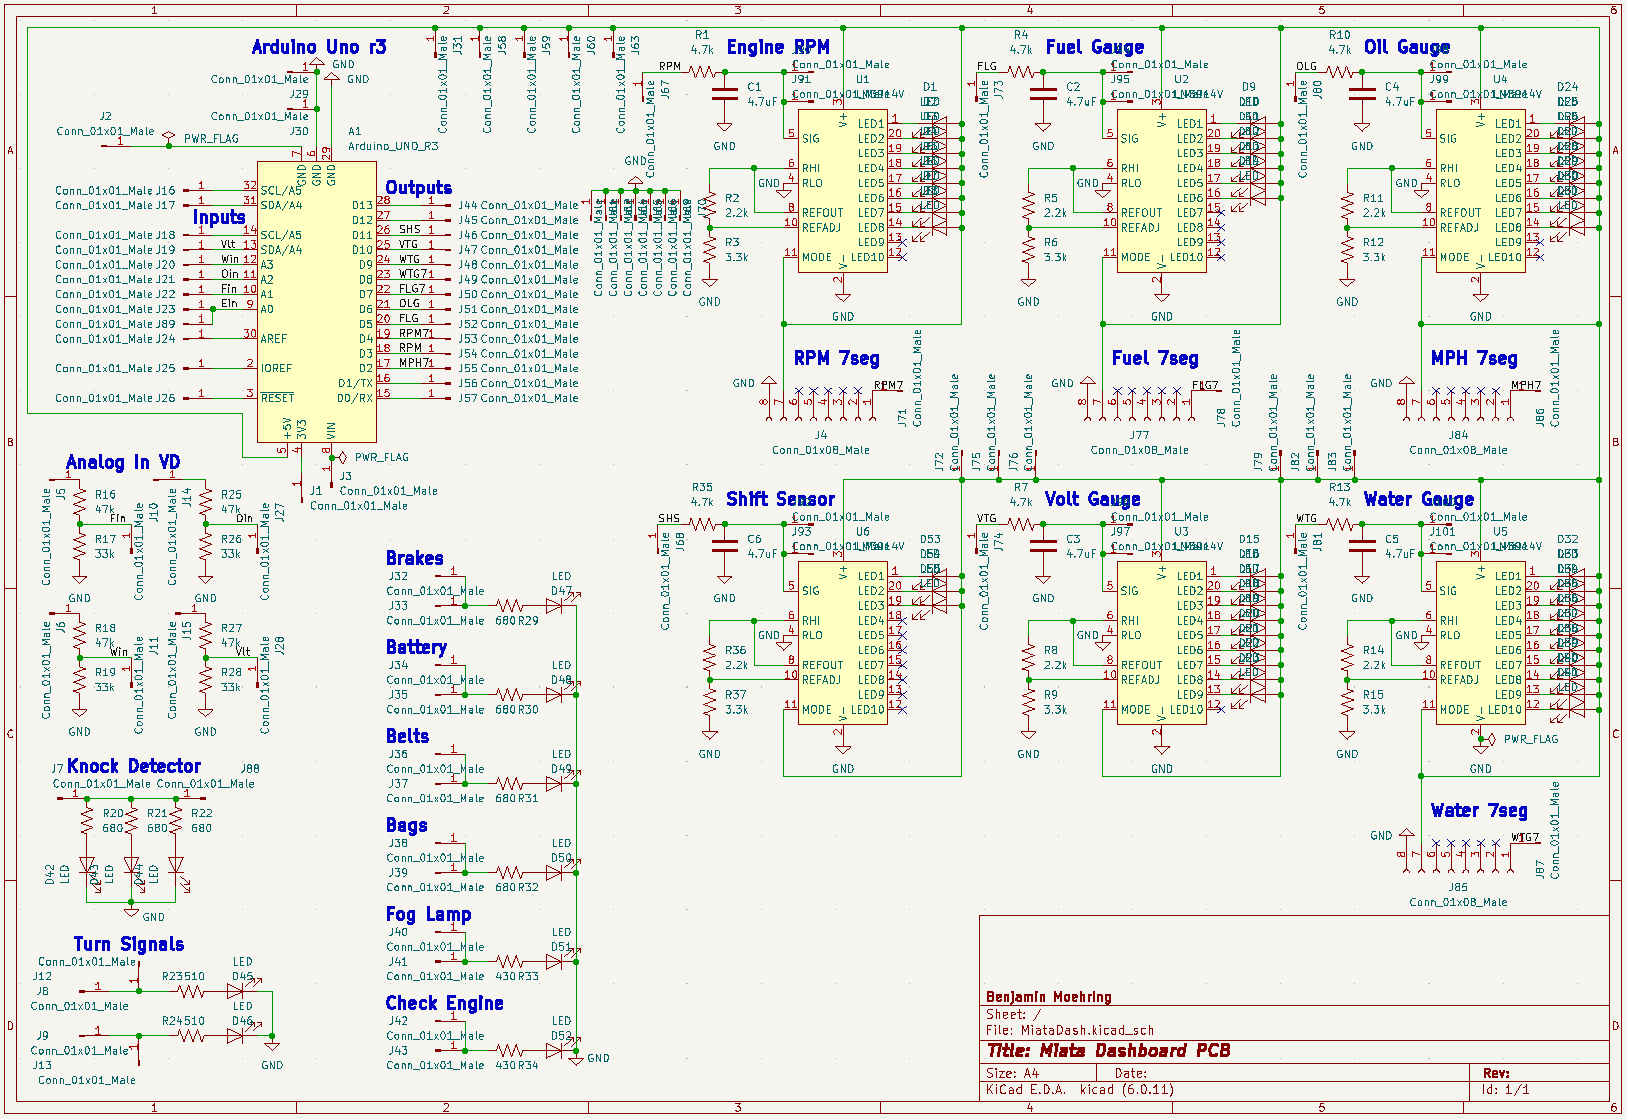The width and height of the screenshot is (1627, 1119).
Task: Select the "Oil Gauge" section title
Action: [x=1407, y=47]
